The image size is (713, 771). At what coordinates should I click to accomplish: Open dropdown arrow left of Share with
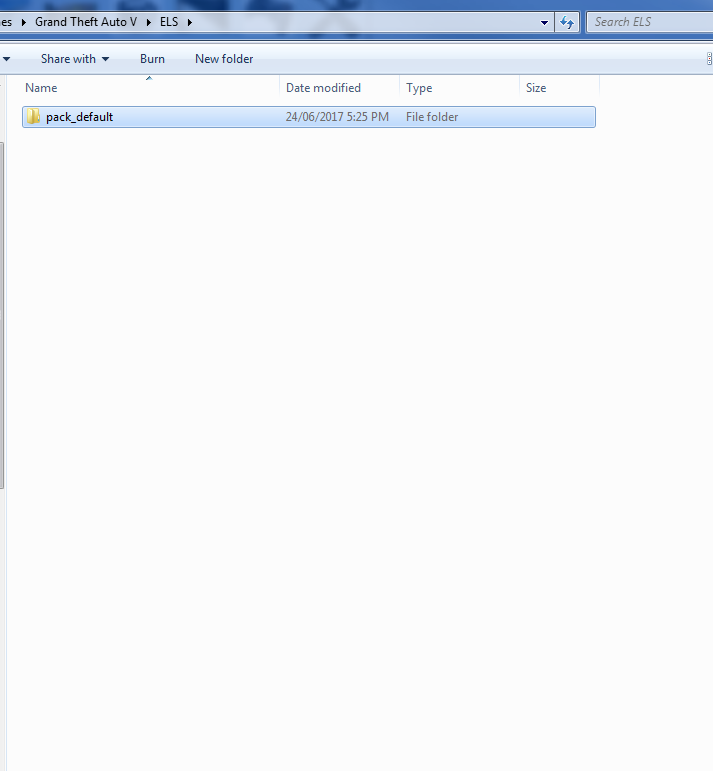(6, 59)
